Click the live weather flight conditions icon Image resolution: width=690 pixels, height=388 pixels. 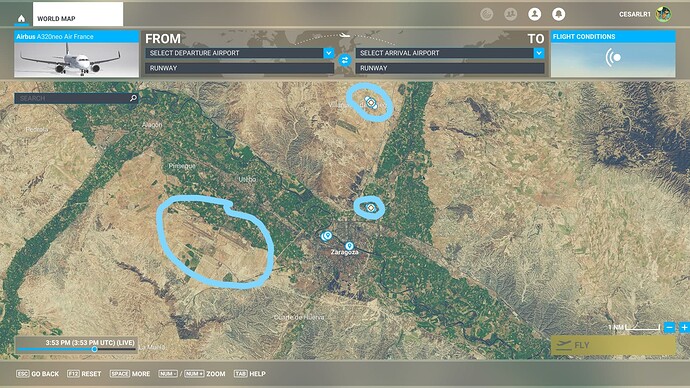613,58
